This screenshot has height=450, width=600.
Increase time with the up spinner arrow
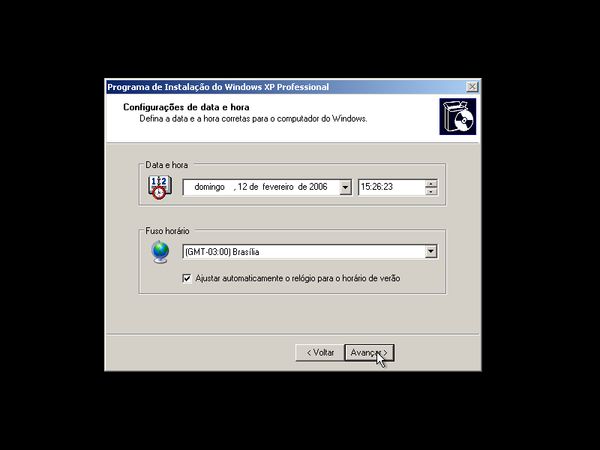point(431,183)
